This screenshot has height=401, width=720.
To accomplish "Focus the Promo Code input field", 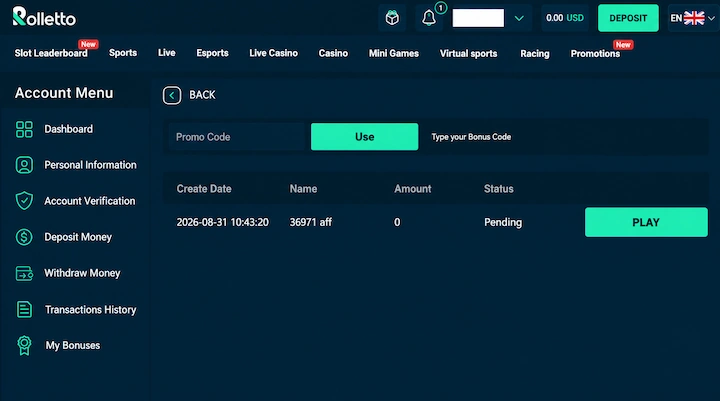I will tap(237, 137).
